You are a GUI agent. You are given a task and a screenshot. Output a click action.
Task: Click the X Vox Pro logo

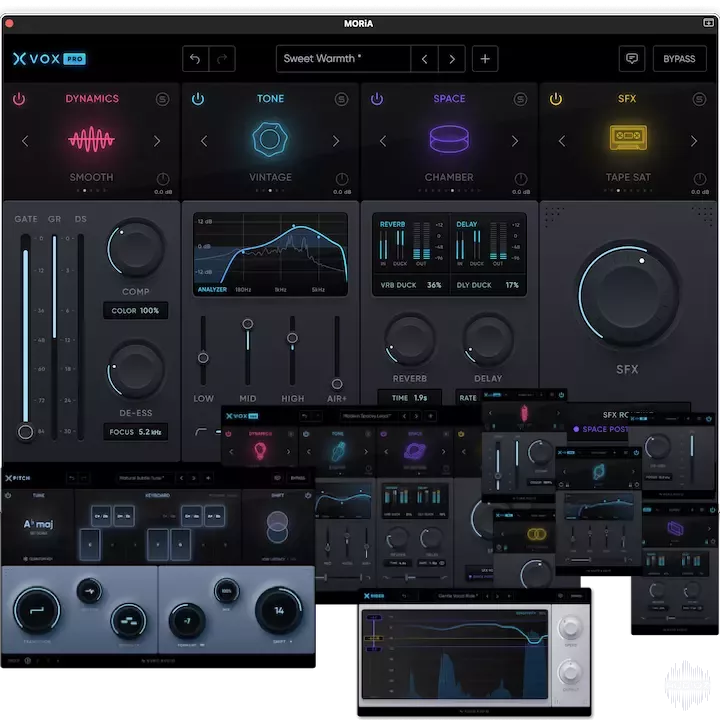pos(50,59)
